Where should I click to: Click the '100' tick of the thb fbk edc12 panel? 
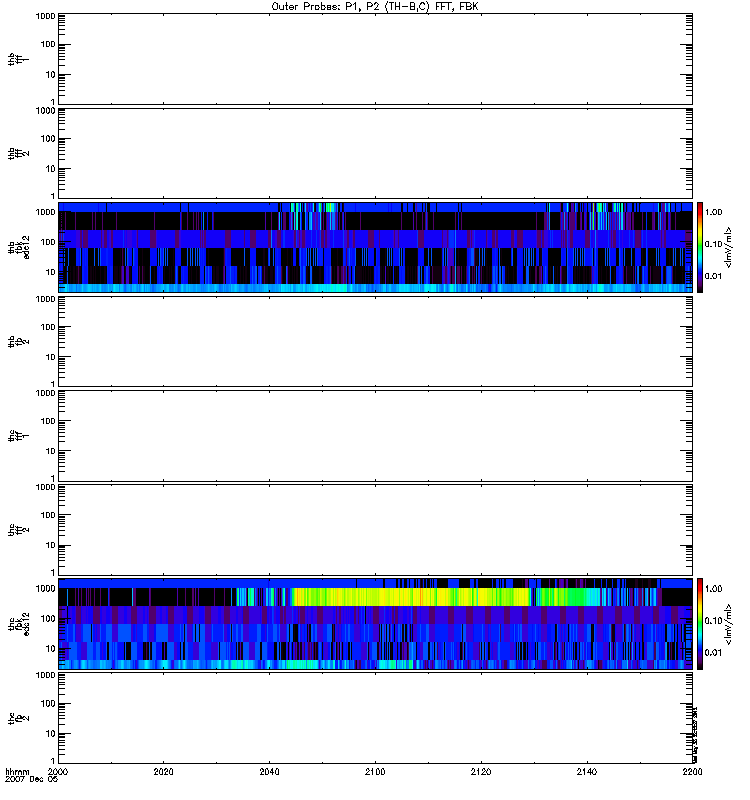[x=48, y=242]
